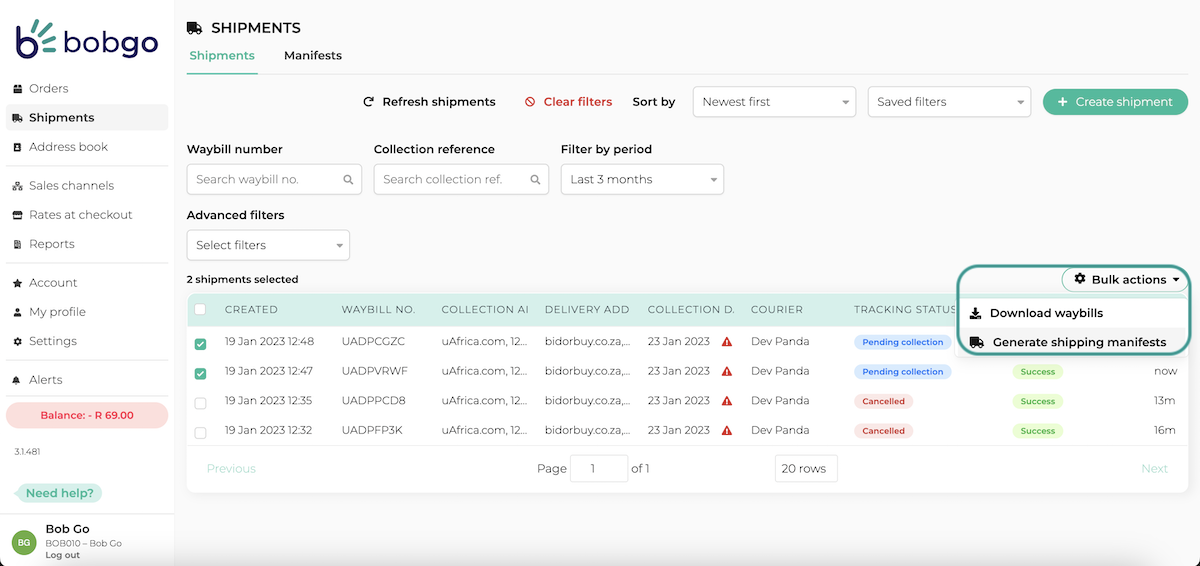
Task: Click the Success badge on UADPFP3K row
Action: [x=1037, y=431]
